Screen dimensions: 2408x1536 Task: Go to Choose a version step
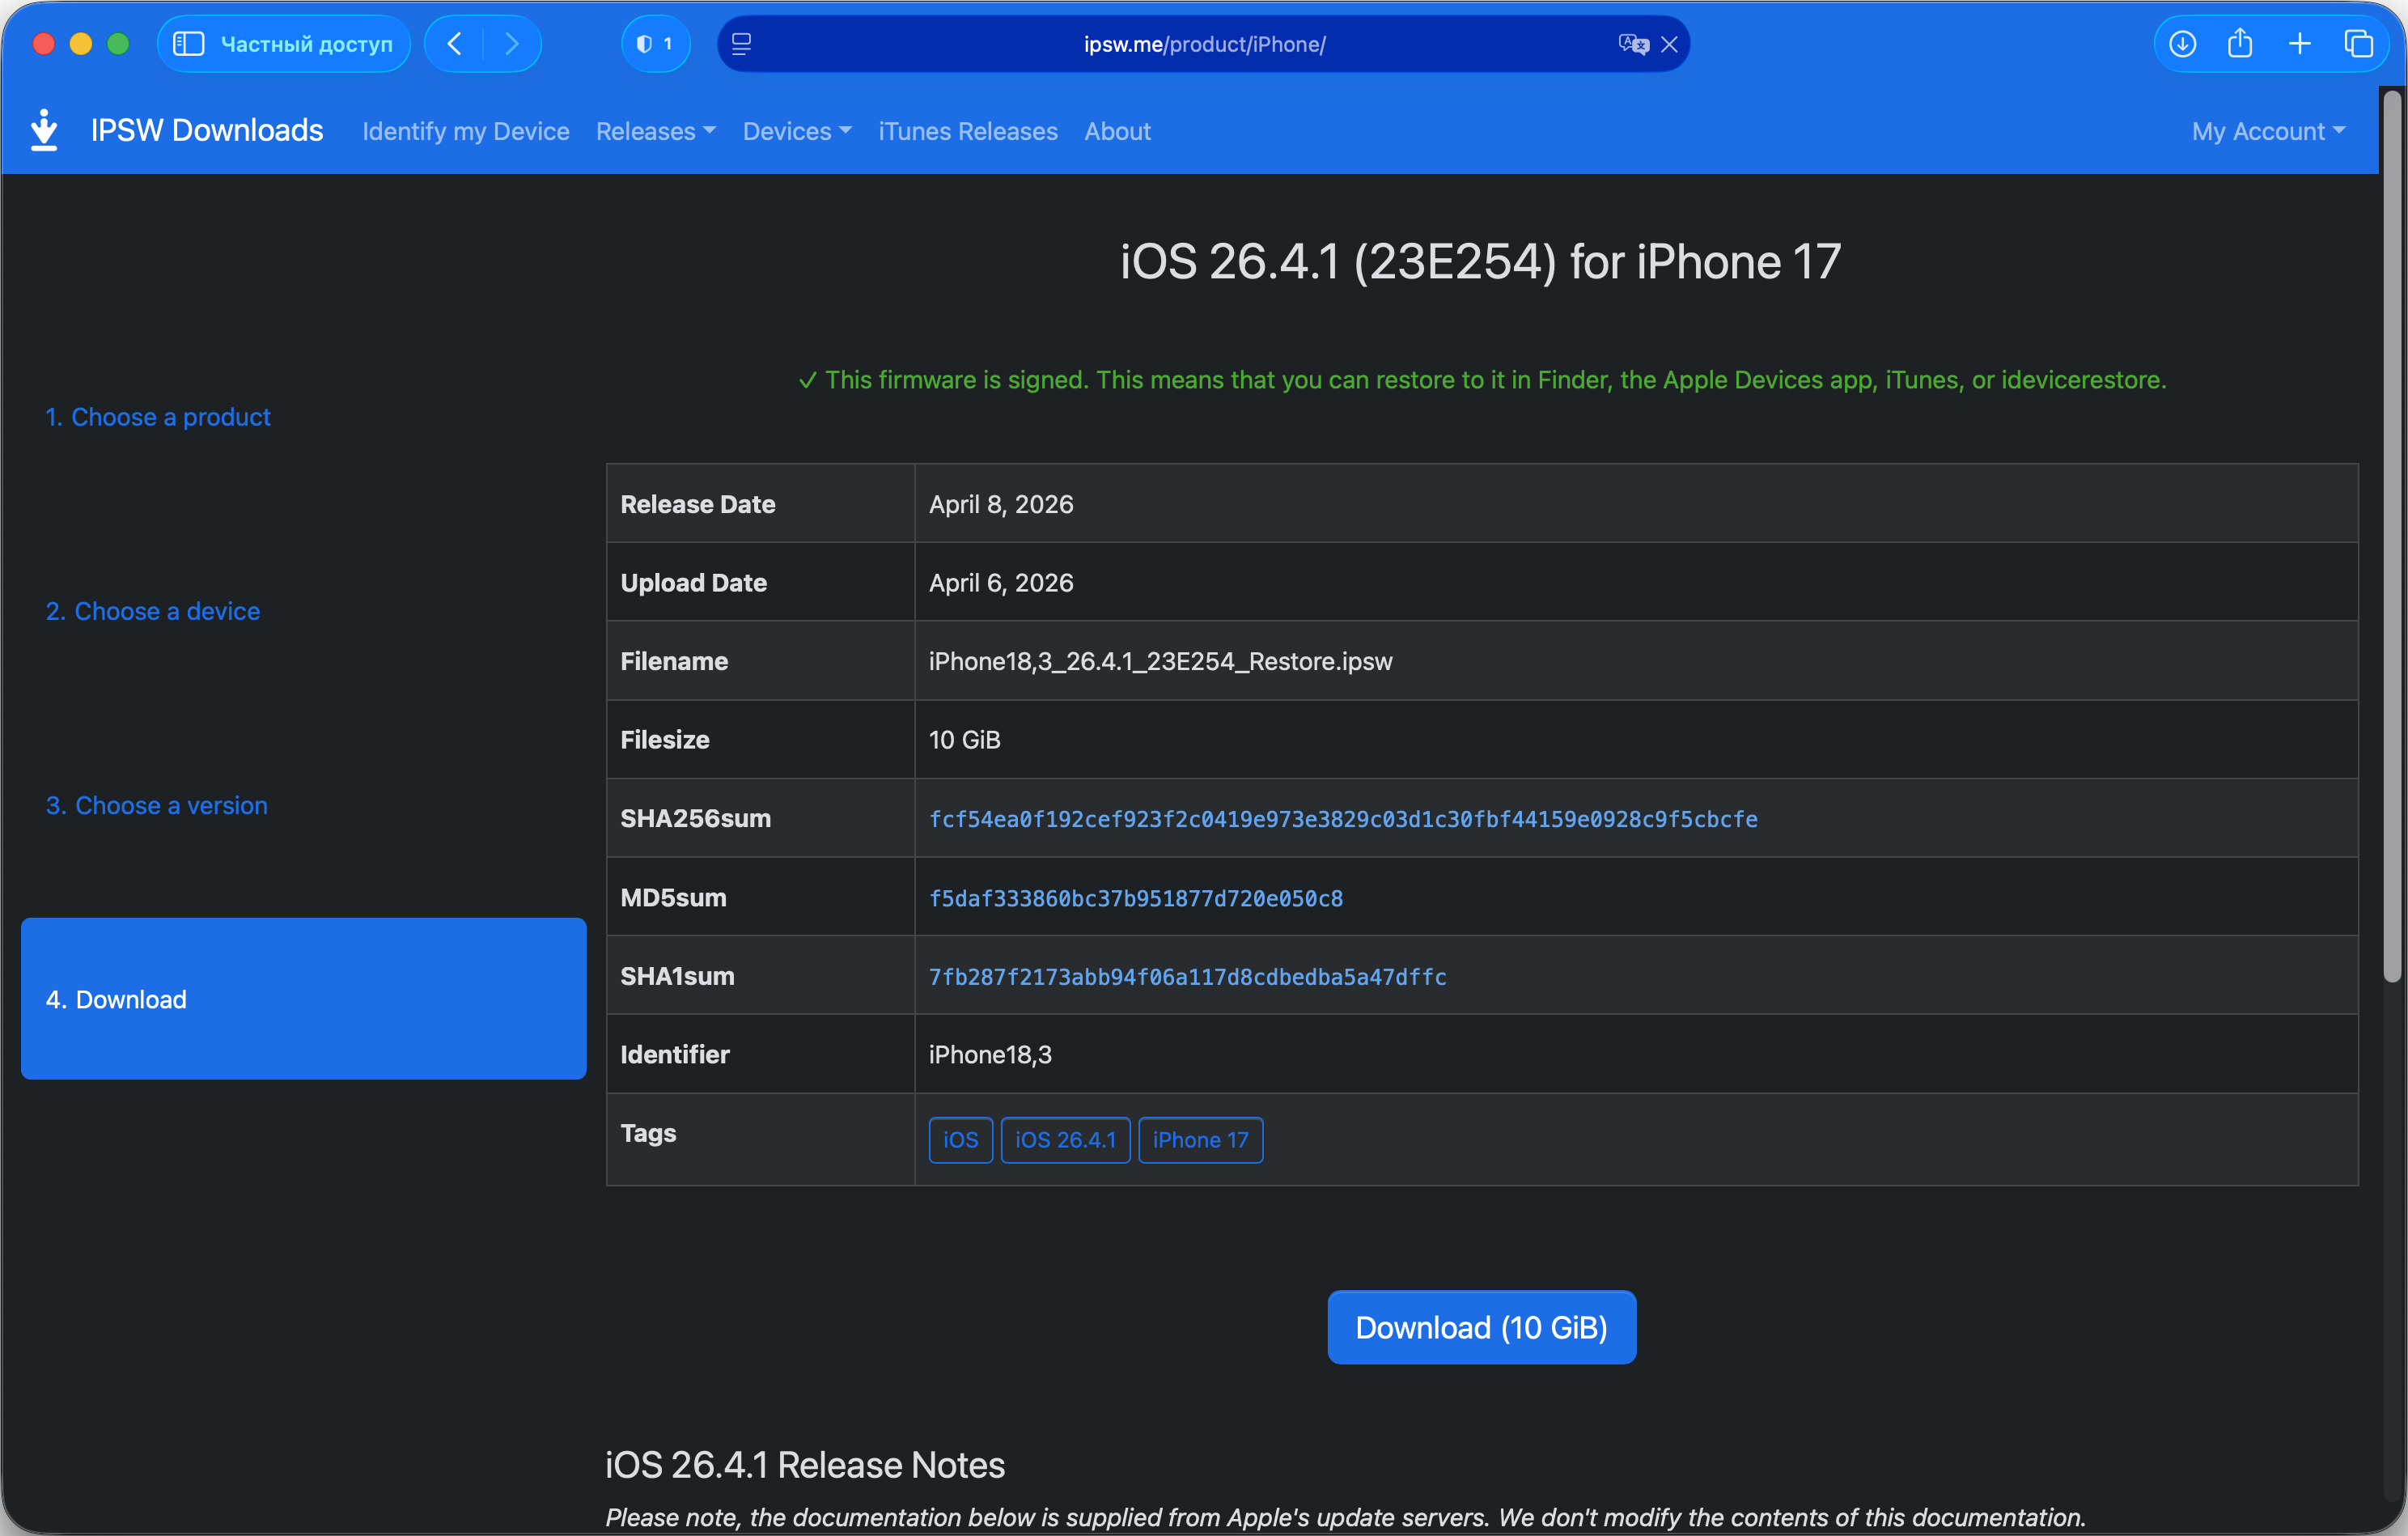coord(157,805)
